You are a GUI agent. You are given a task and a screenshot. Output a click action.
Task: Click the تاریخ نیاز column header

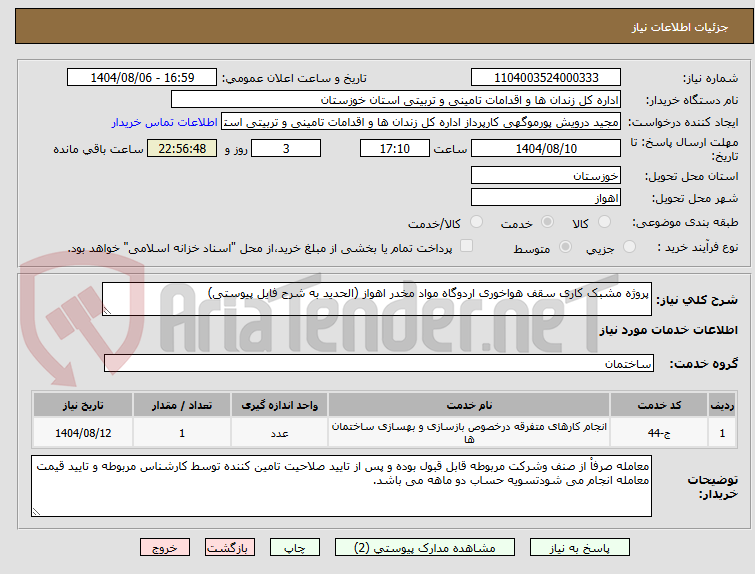tap(83, 405)
